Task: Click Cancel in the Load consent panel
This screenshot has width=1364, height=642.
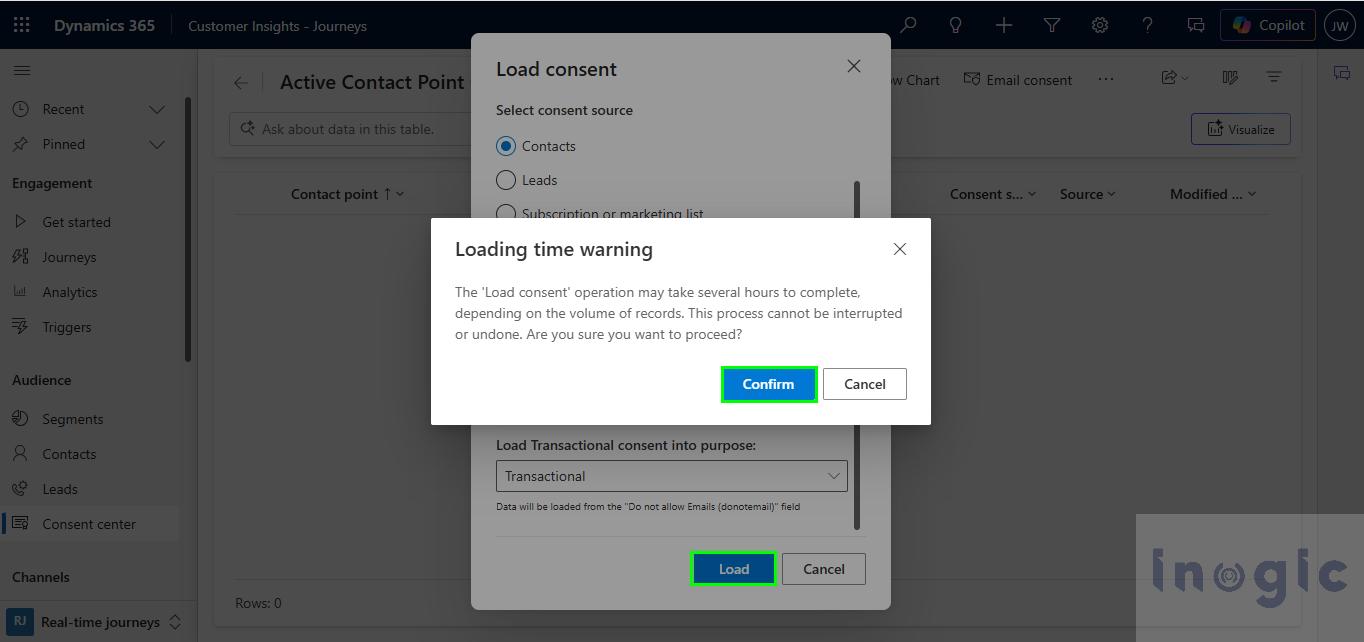Action: (824, 569)
